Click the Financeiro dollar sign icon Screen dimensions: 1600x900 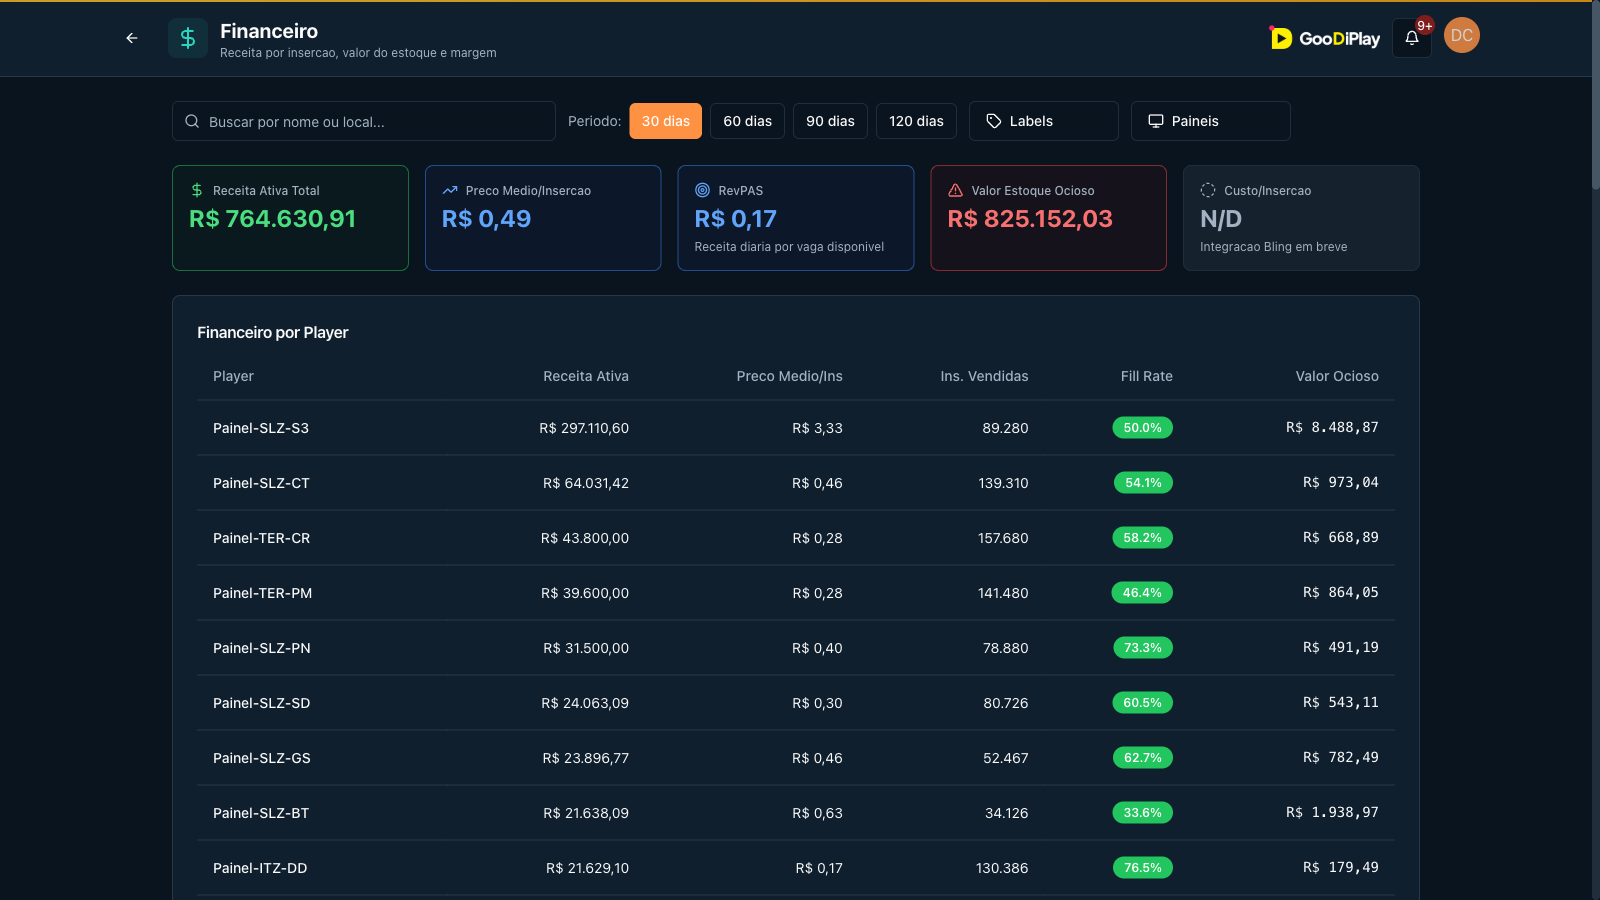[x=188, y=38]
